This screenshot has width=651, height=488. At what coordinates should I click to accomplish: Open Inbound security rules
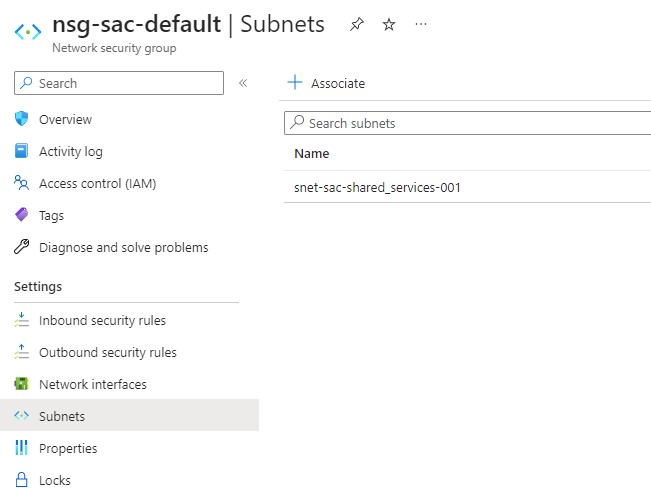click(x=102, y=321)
